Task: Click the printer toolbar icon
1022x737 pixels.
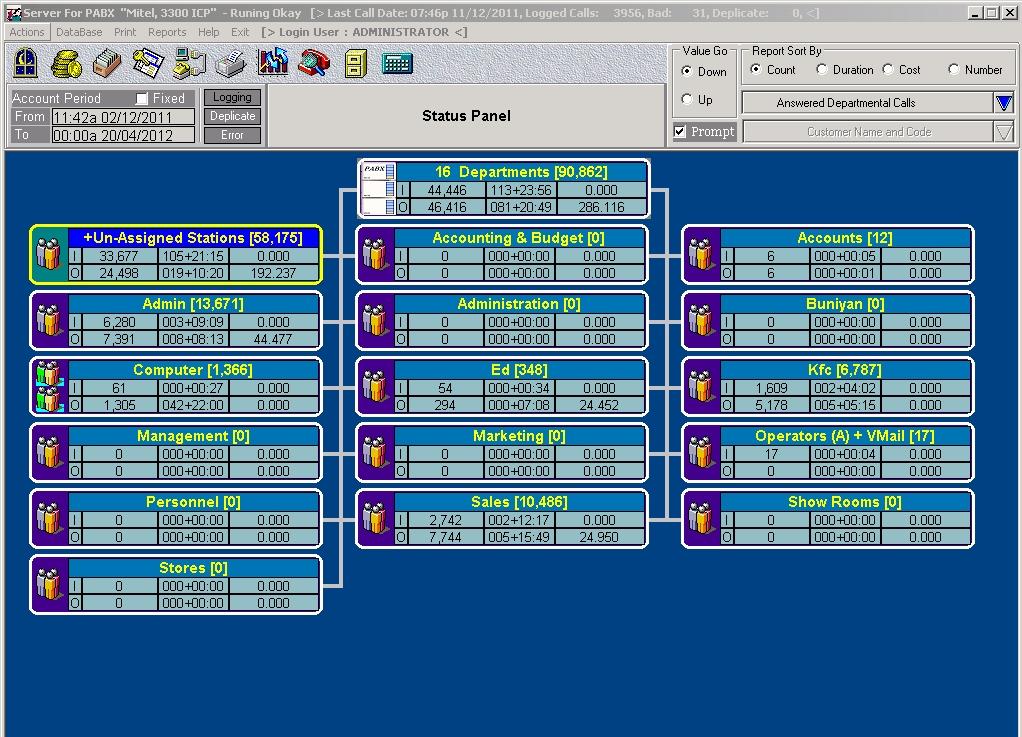Action: click(x=231, y=63)
